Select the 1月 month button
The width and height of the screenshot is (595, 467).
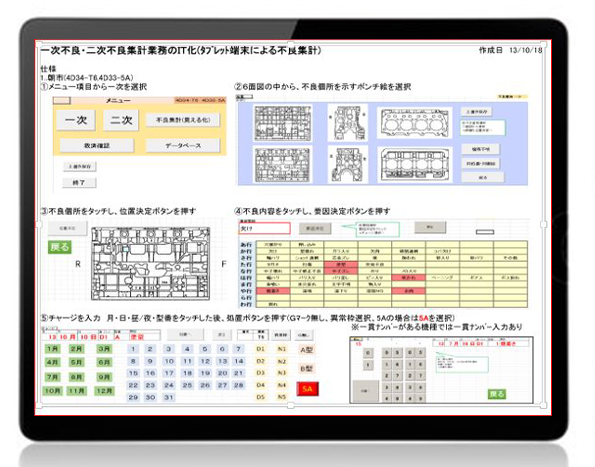52,349
